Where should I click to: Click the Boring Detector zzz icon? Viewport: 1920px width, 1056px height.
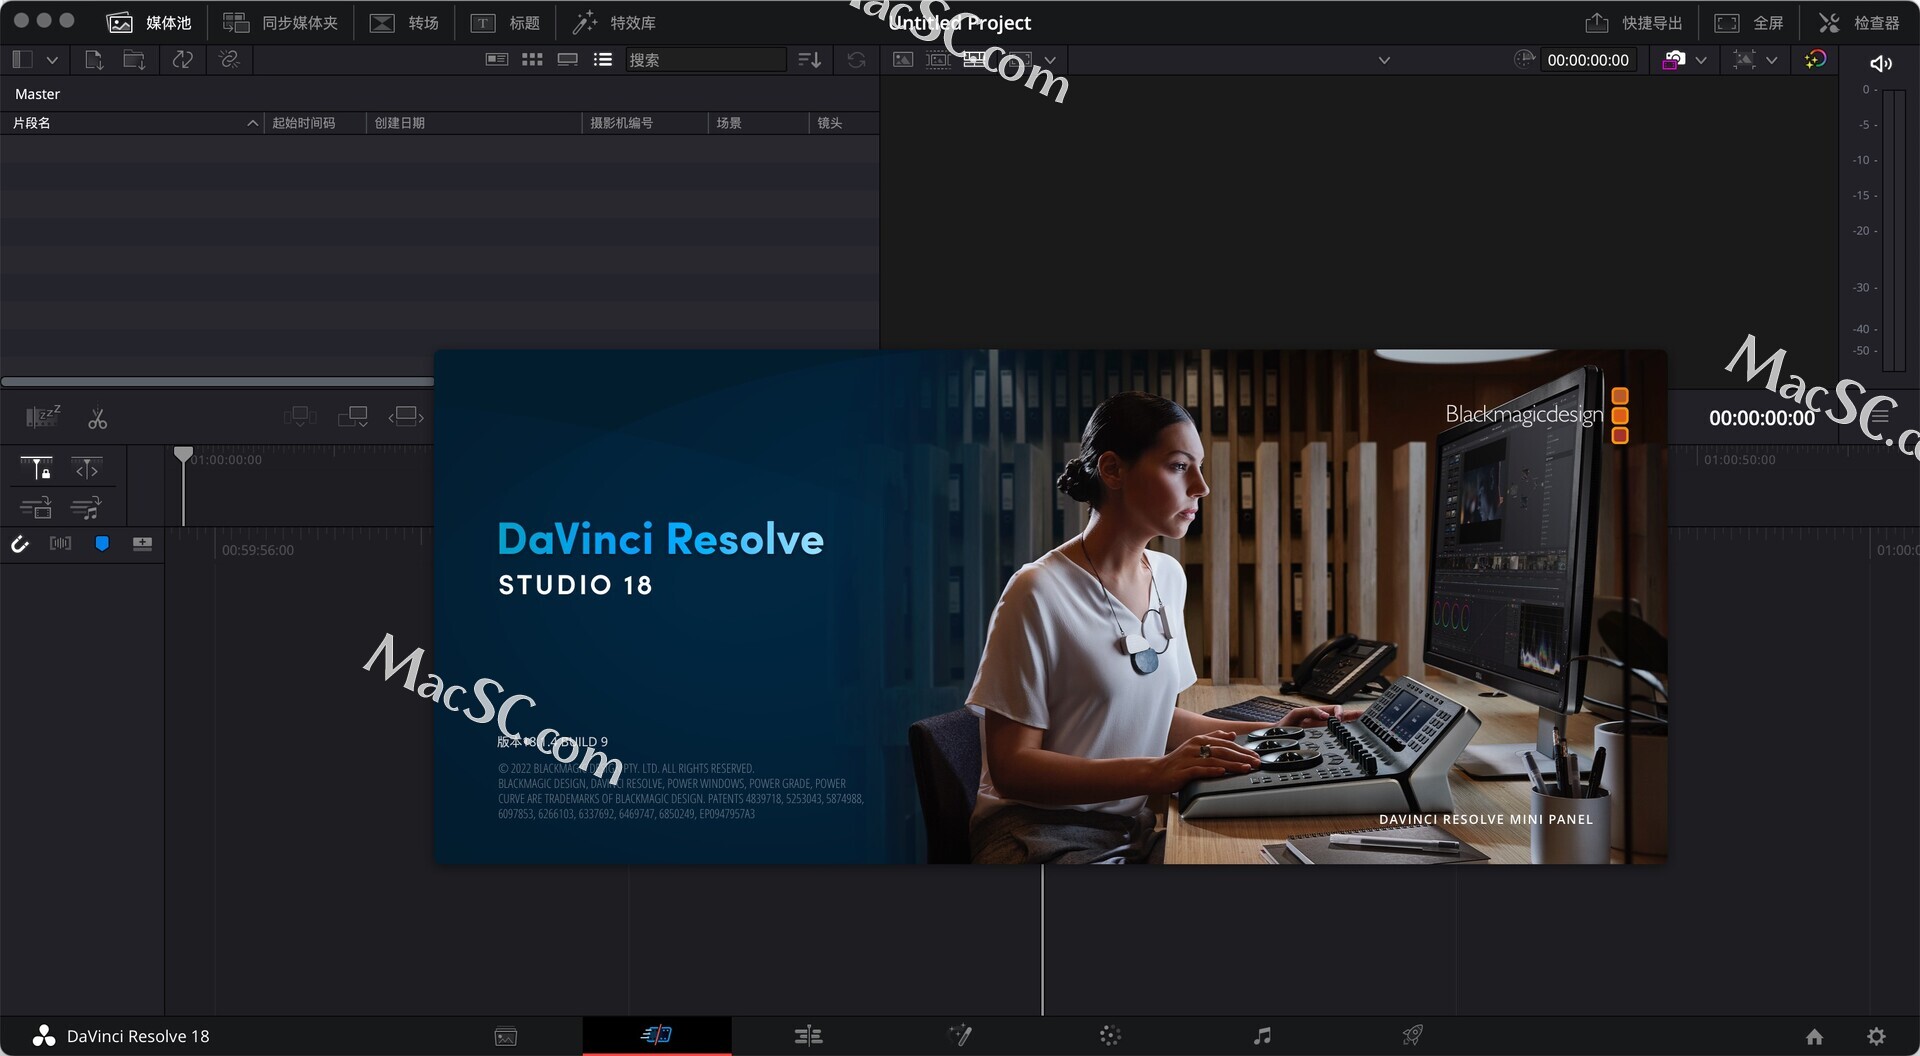(x=43, y=417)
